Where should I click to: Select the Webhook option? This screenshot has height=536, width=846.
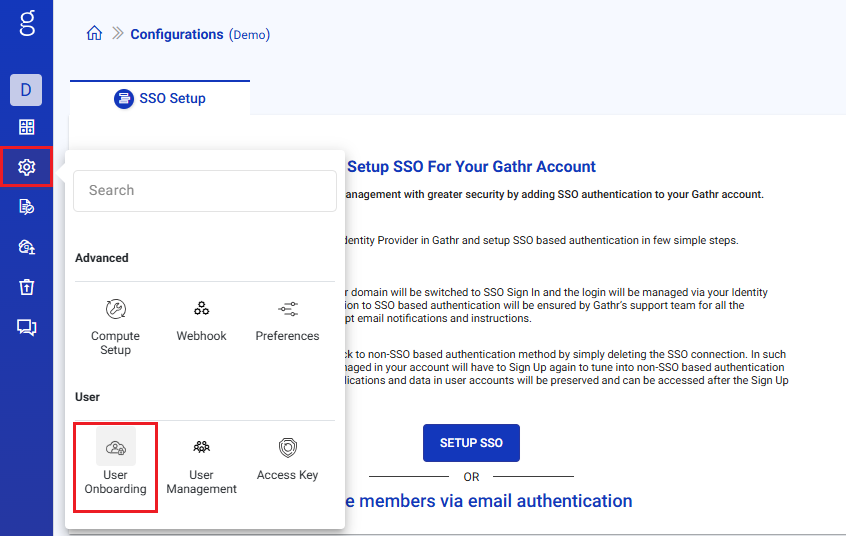pyautogui.click(x=202, y=320)
